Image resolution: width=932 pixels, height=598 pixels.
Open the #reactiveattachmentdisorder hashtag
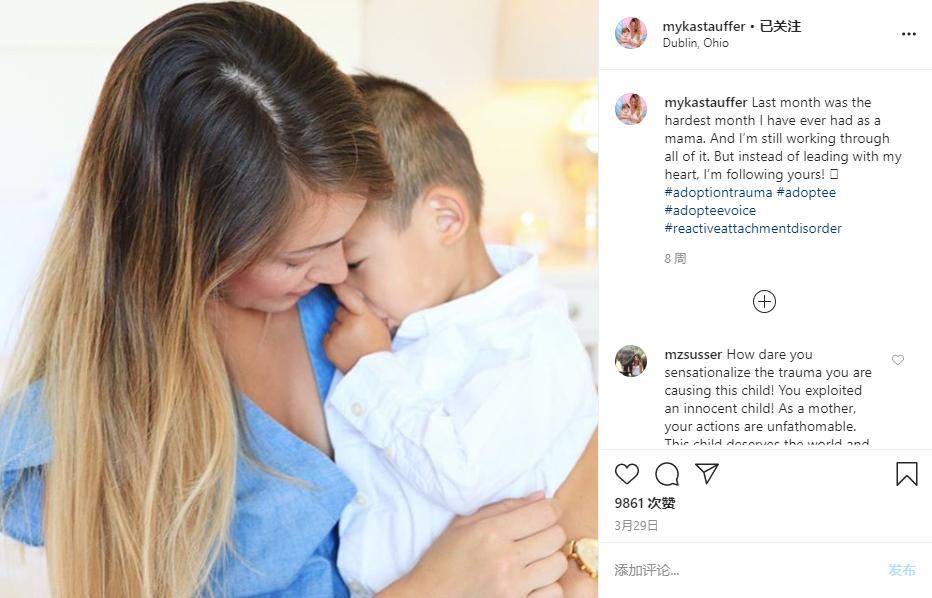coord(753,228)
